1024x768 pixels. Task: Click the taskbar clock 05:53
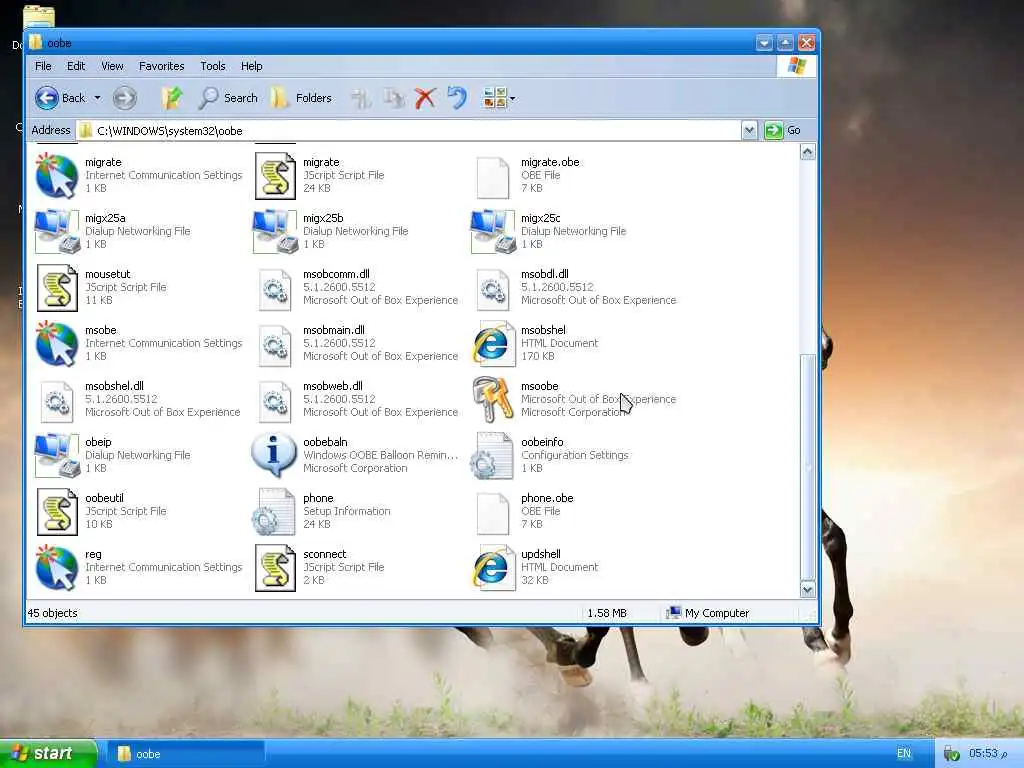click(x=987, y=754)
